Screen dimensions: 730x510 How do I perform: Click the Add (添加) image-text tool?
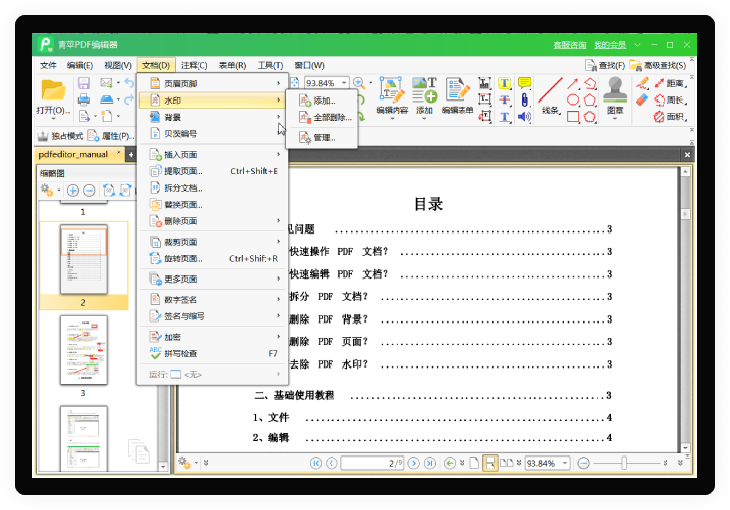point(424,96)
